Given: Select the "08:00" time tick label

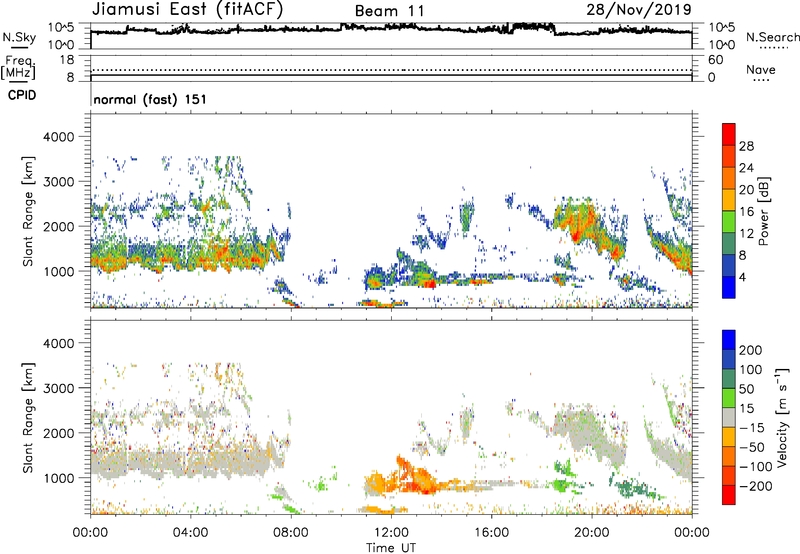Looking at the screenshot, I should pyautogui.click(x=291, y=533).
